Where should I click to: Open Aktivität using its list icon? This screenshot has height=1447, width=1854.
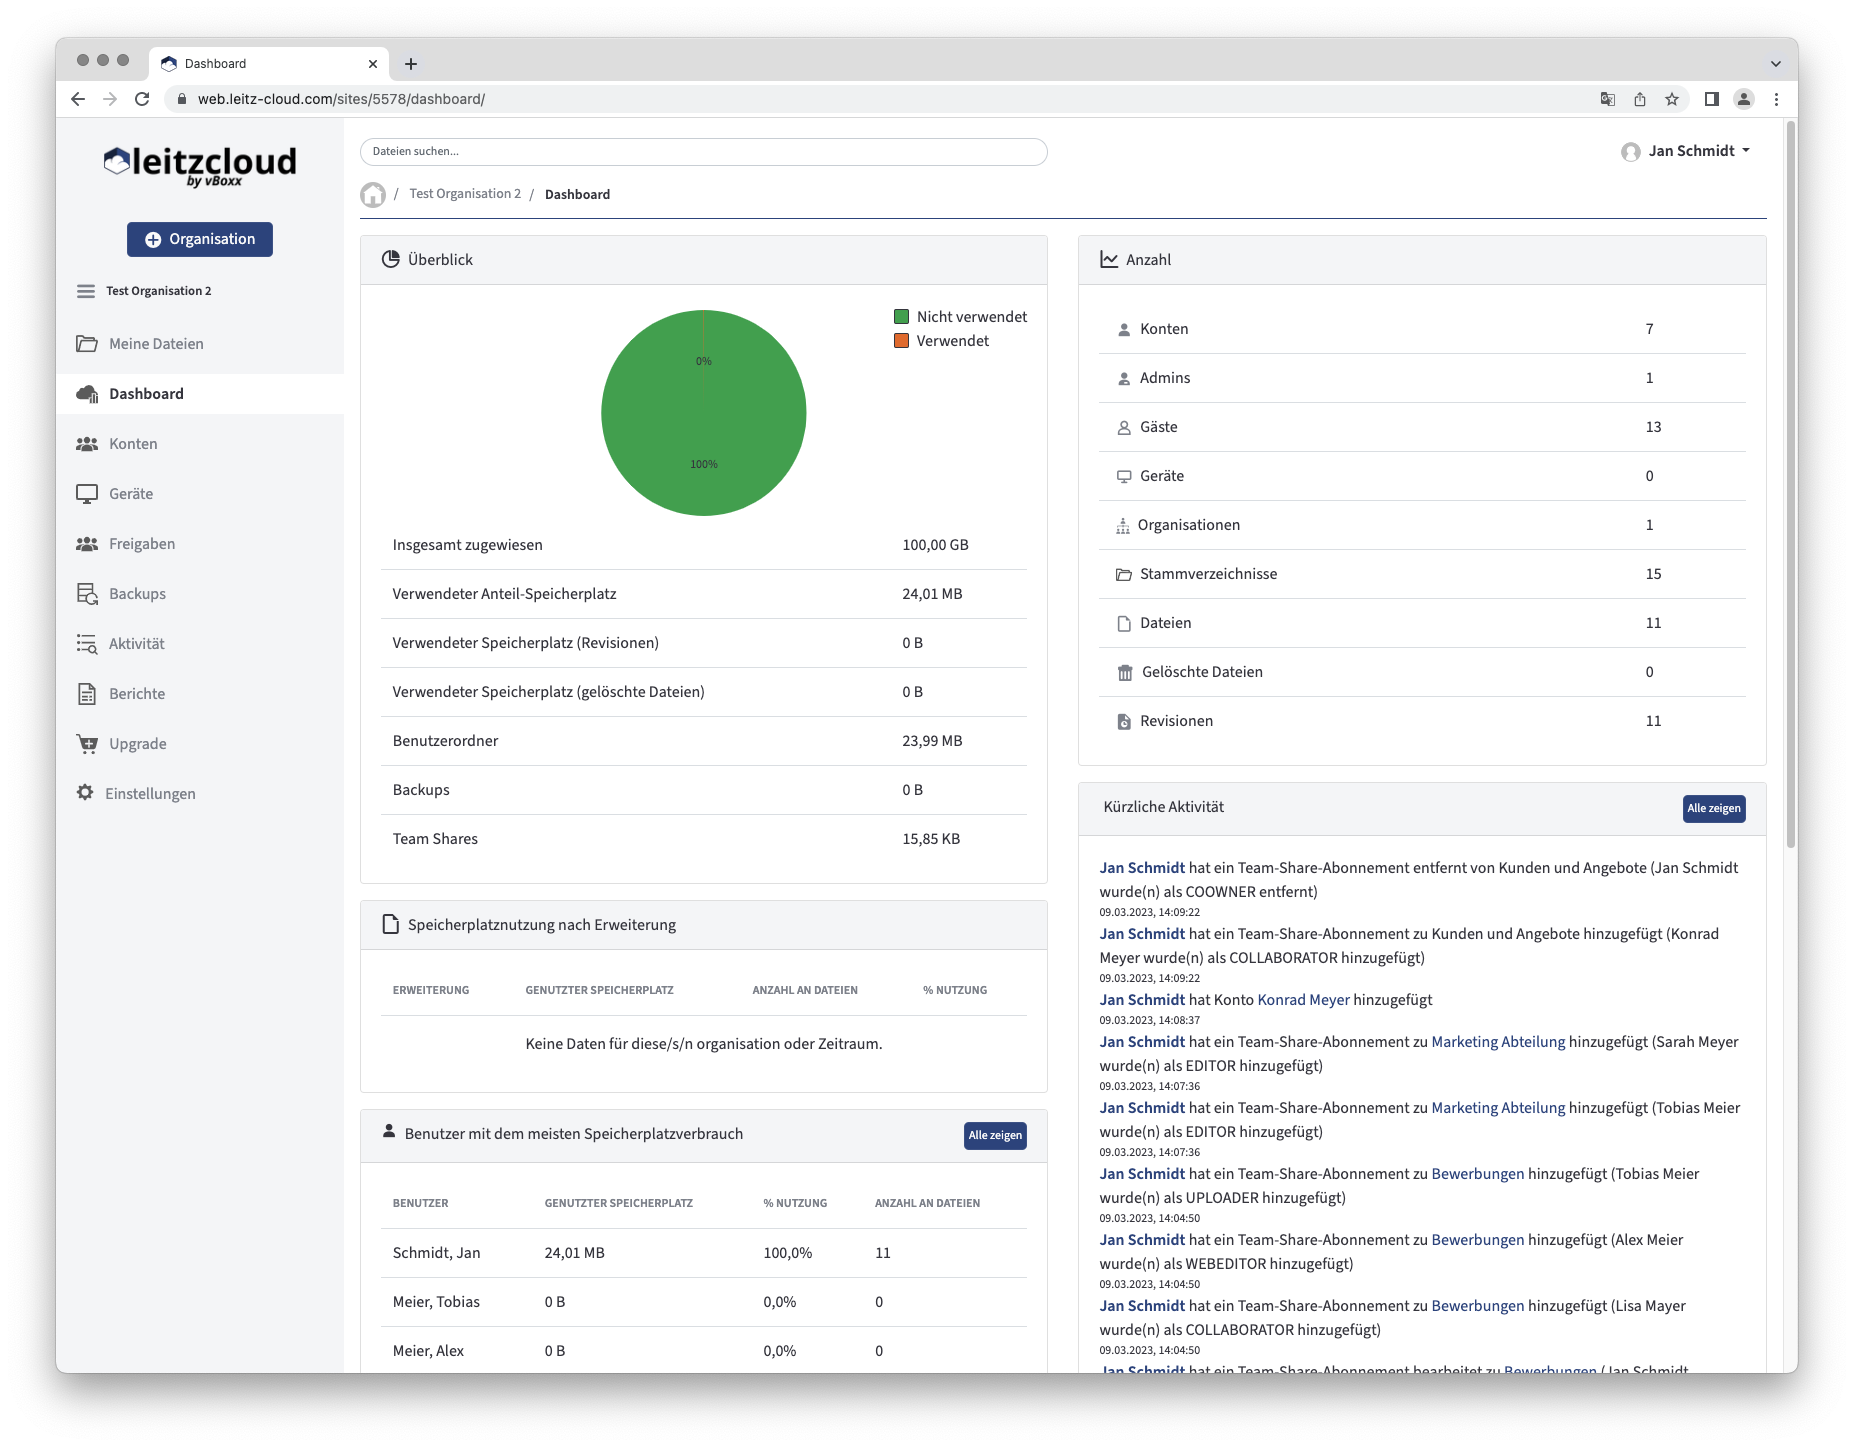tap(85, 643)
